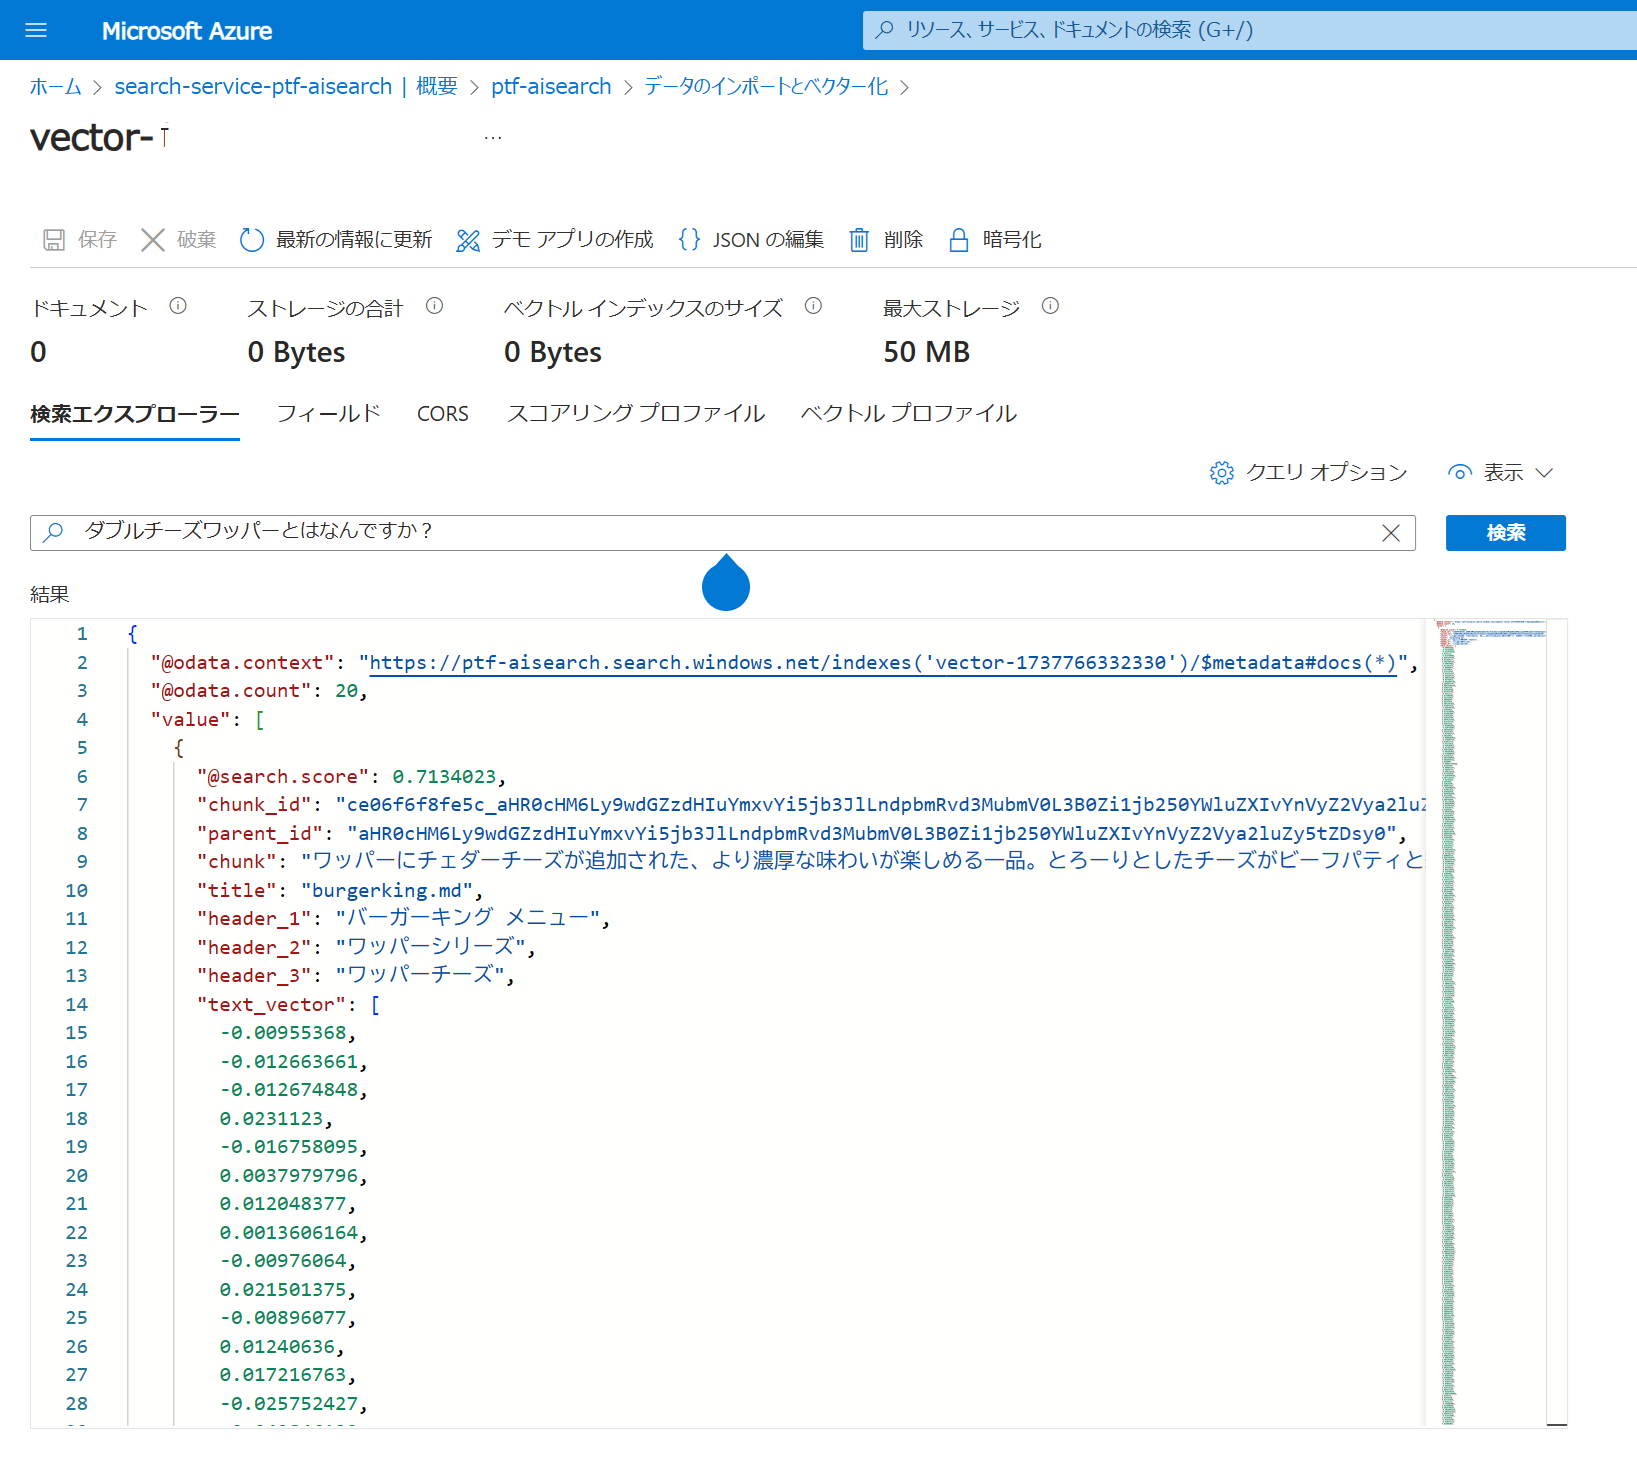1637x1457 pixels.
Task: Switch to スコアリング プロファイル tab
Action: coord(636,414)
